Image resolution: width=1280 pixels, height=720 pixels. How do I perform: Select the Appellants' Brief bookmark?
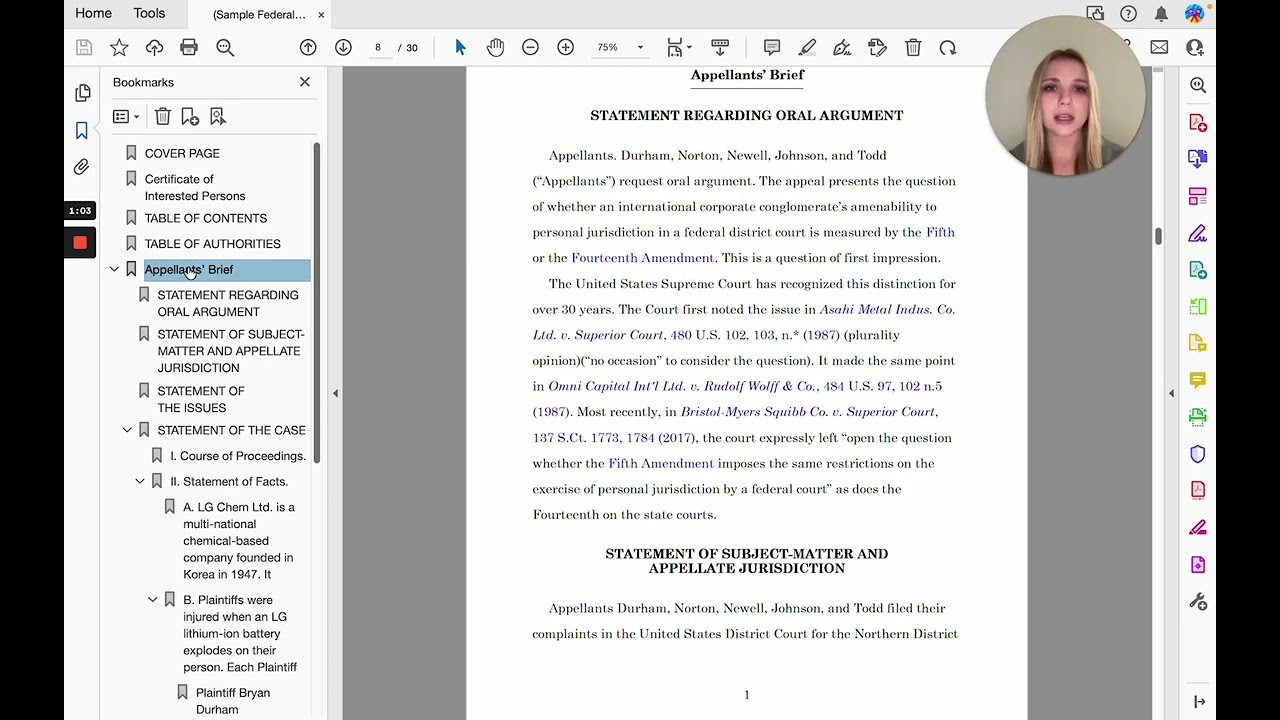pos(189,269)
